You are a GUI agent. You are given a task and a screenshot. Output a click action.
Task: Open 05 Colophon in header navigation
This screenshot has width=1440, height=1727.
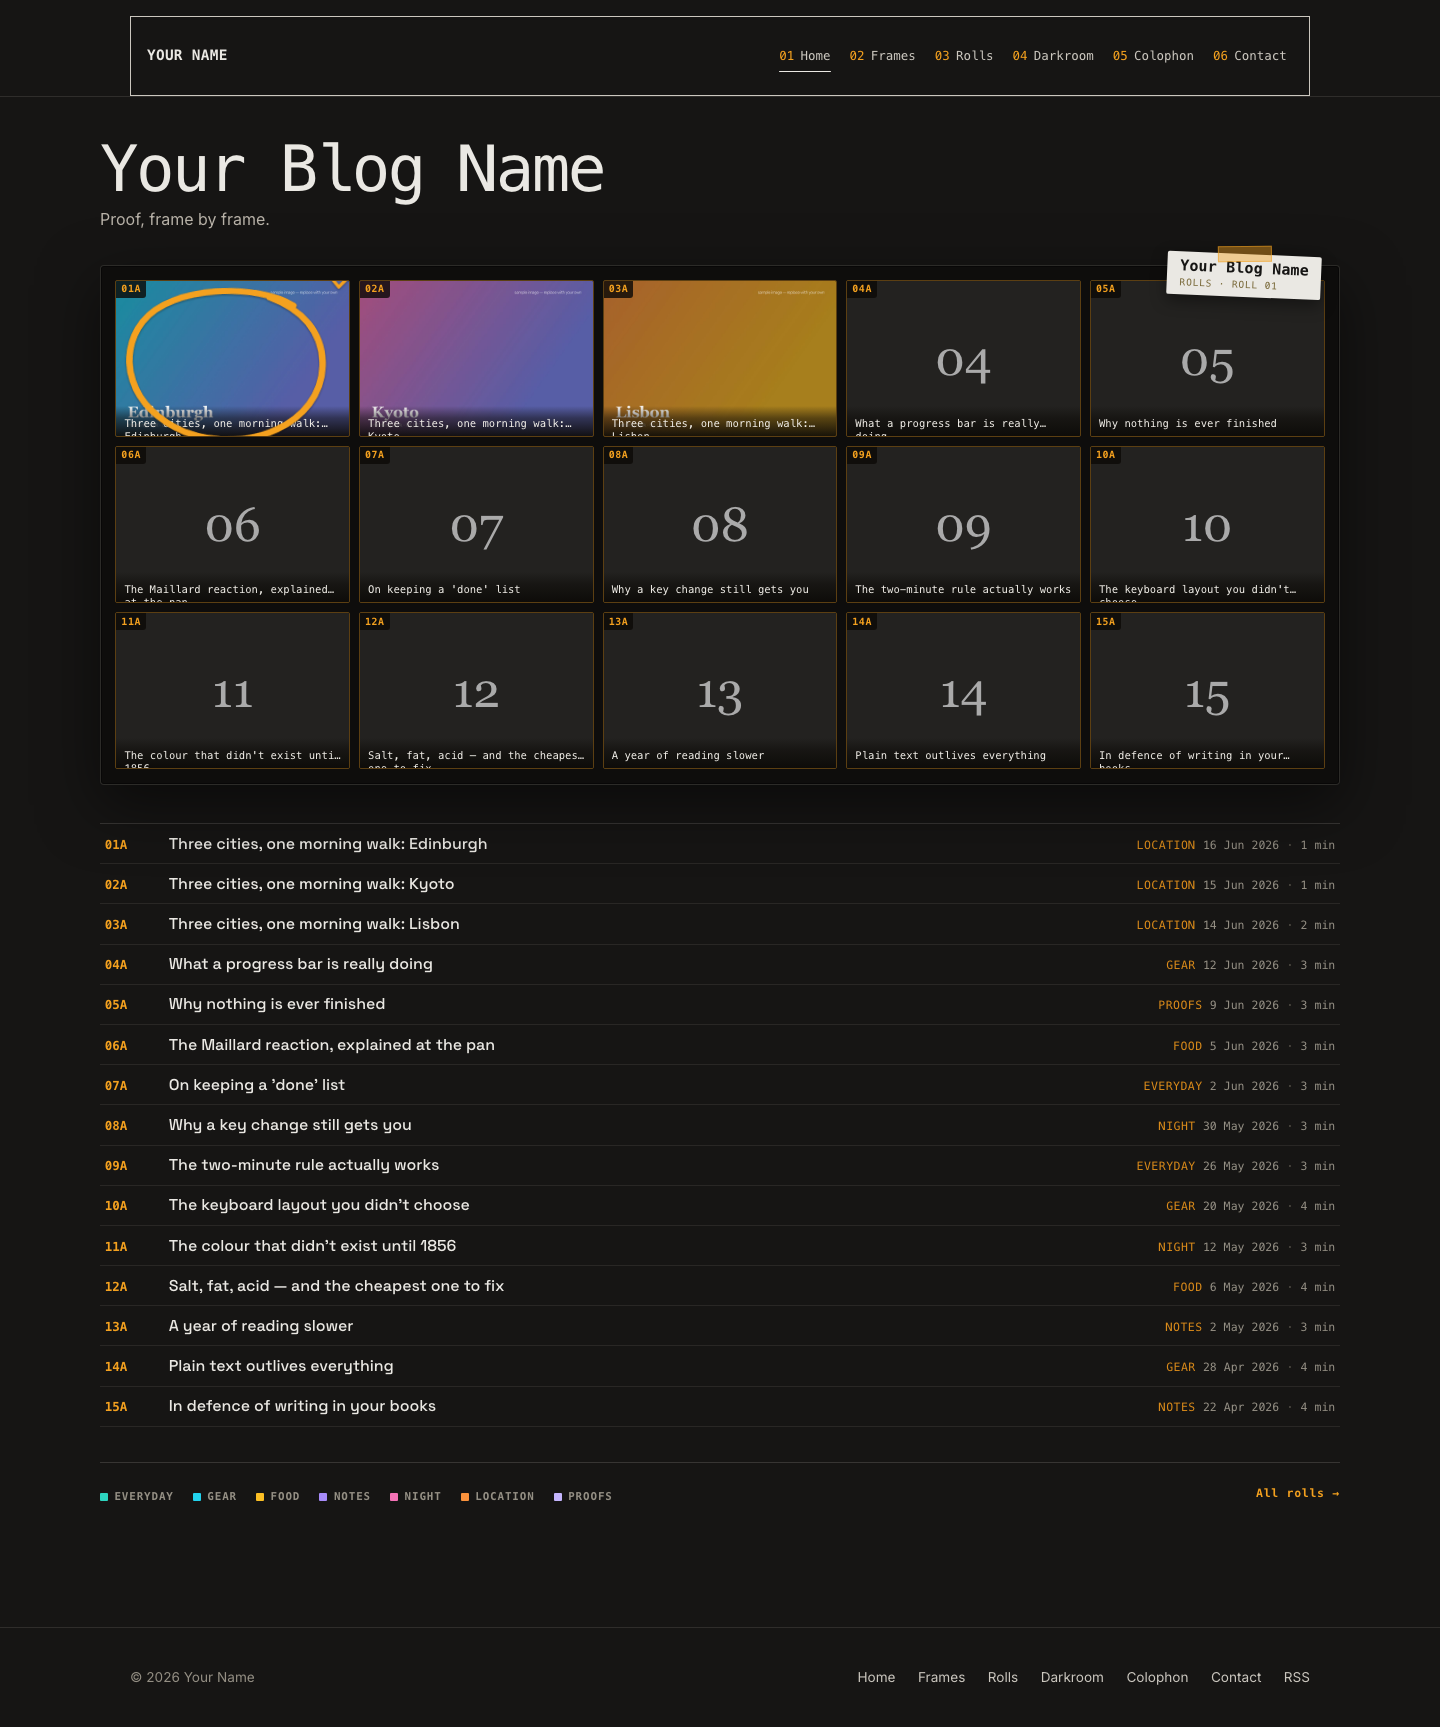(1153, 56)
